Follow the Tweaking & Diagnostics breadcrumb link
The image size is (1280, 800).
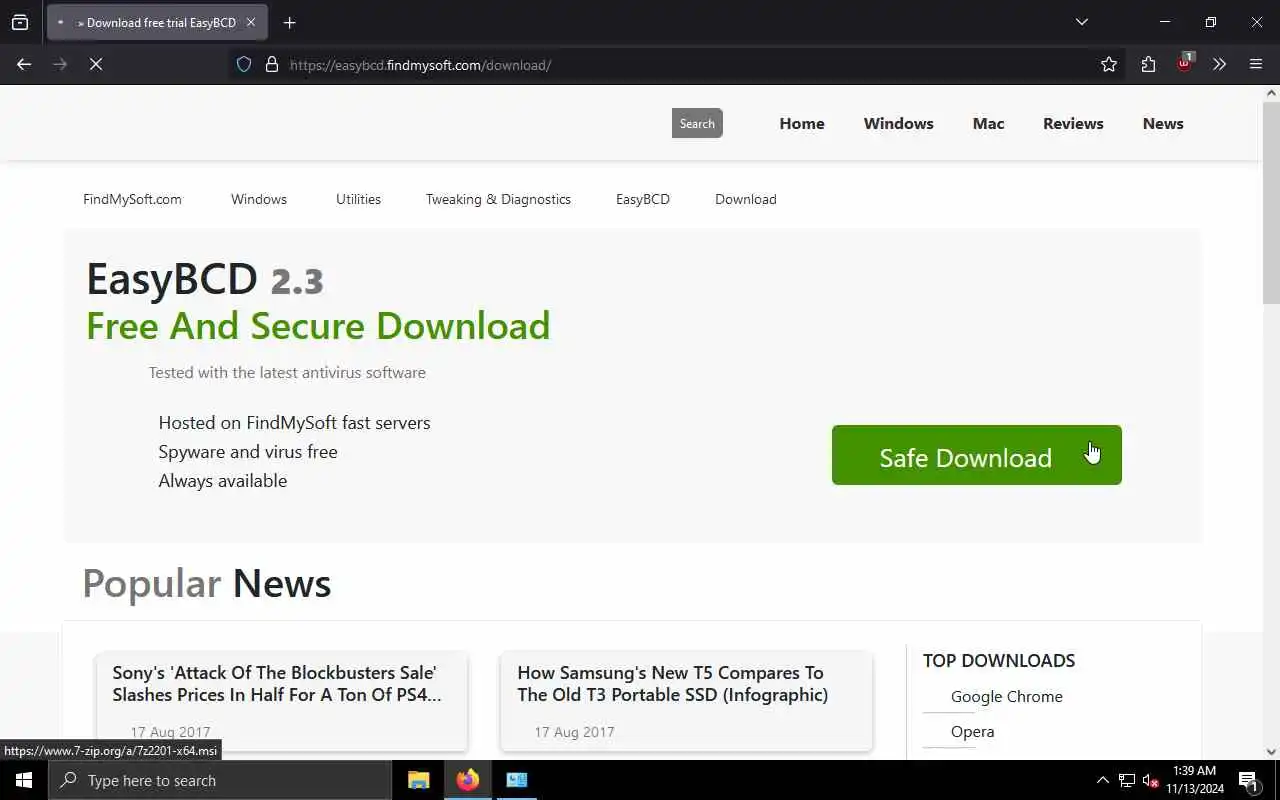coord(498,199)
